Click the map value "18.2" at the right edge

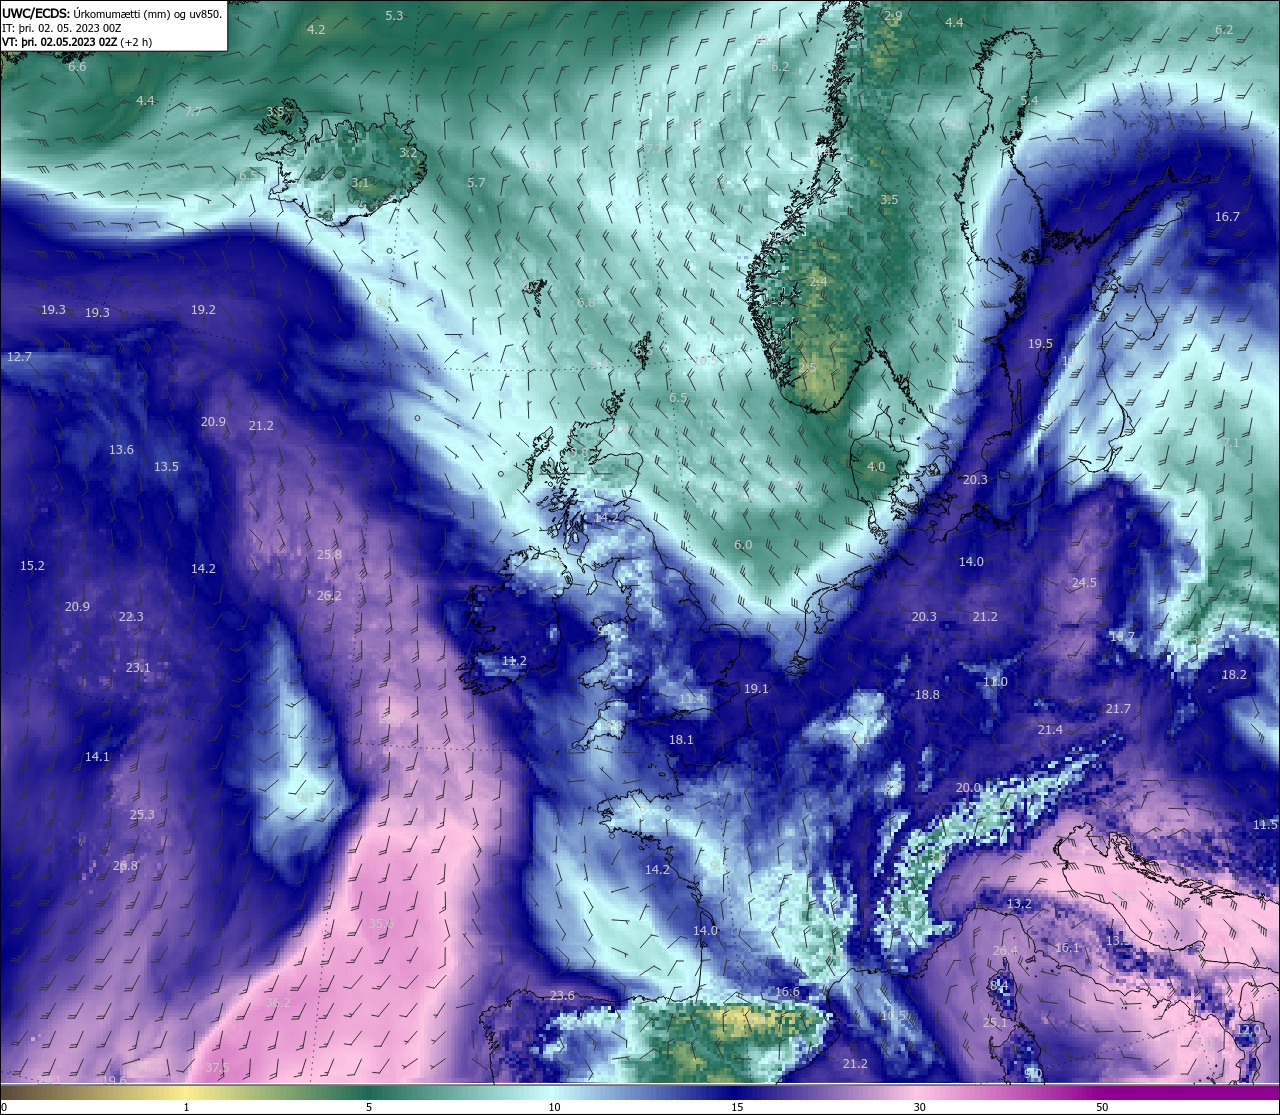[1234, 675]
